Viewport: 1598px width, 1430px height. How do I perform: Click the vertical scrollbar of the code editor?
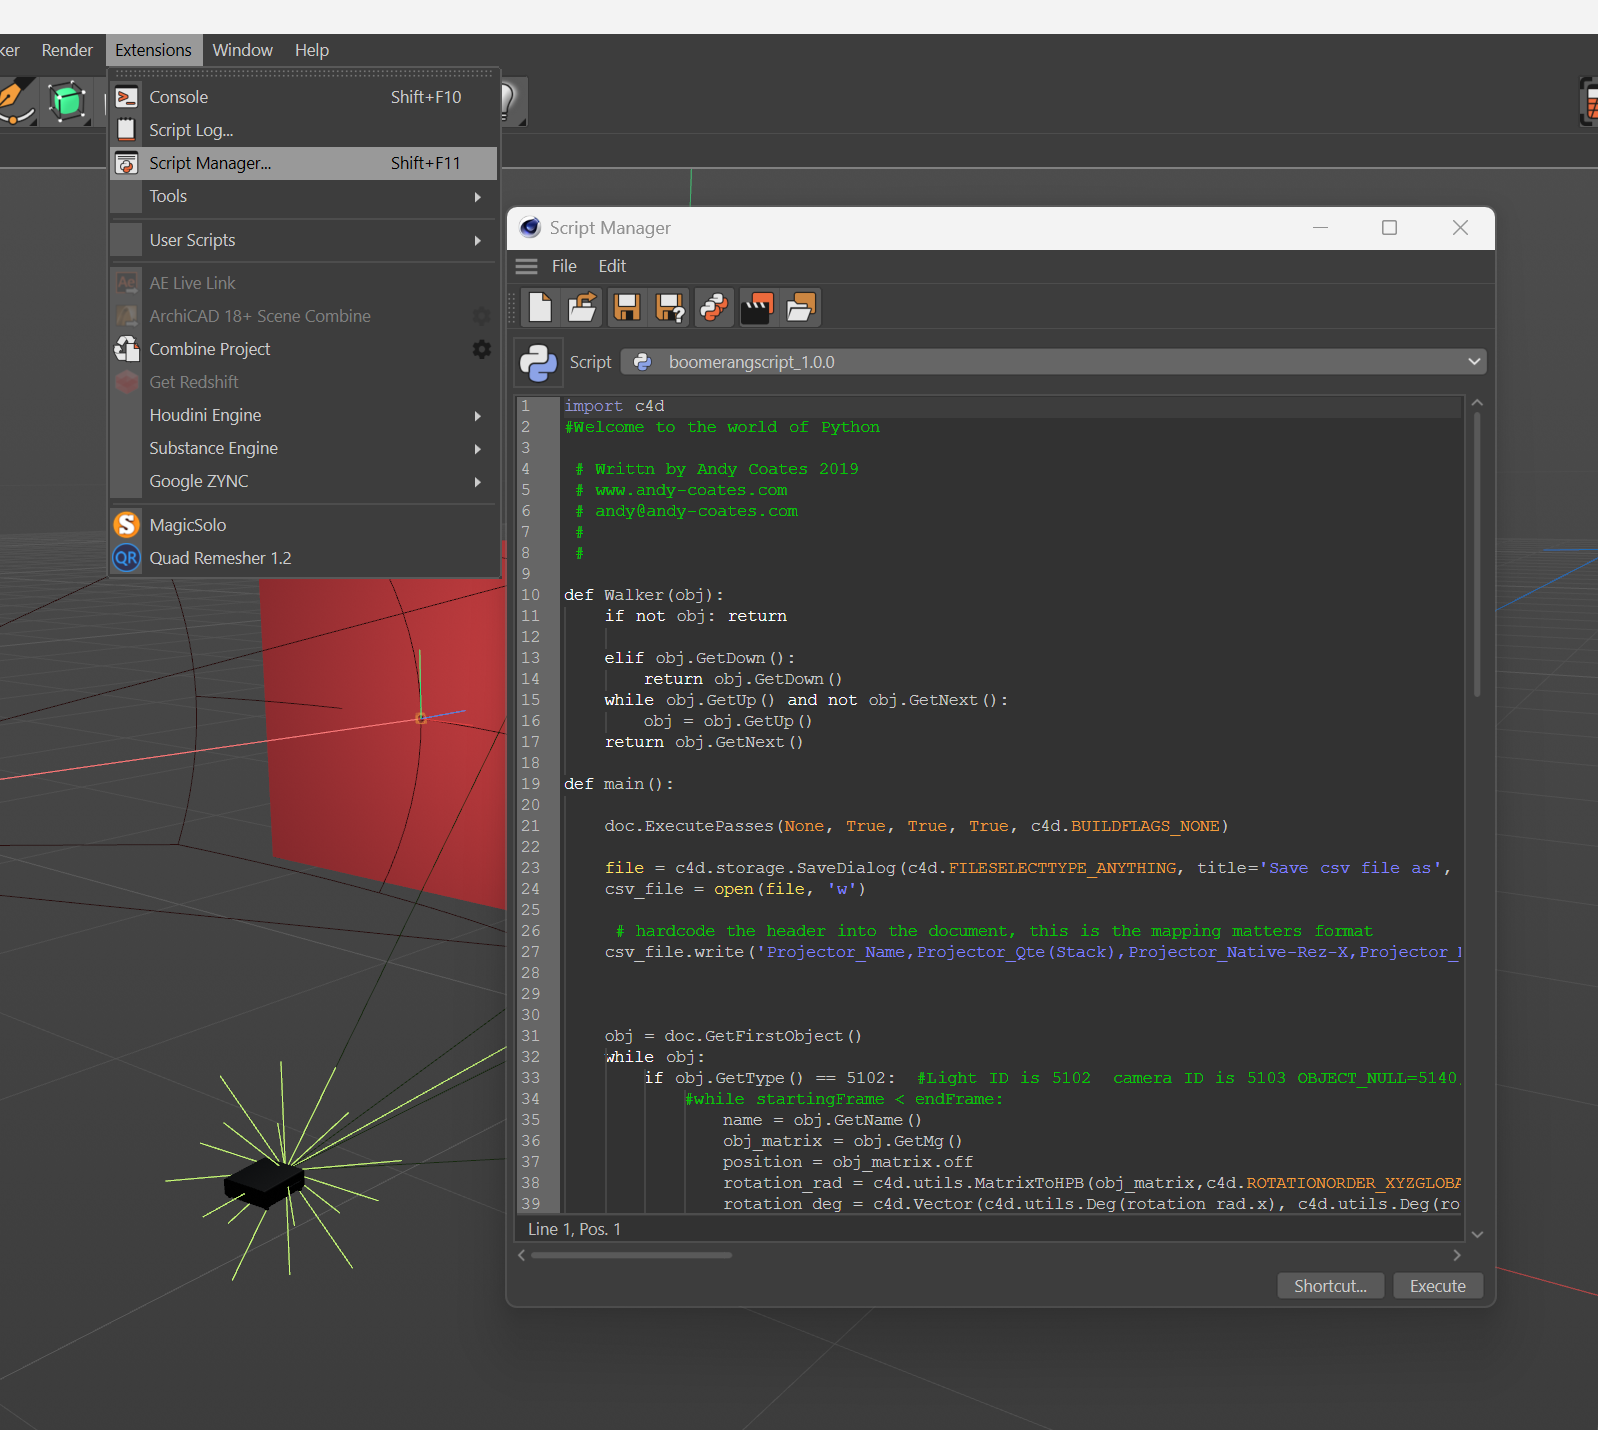[1477, 555]
